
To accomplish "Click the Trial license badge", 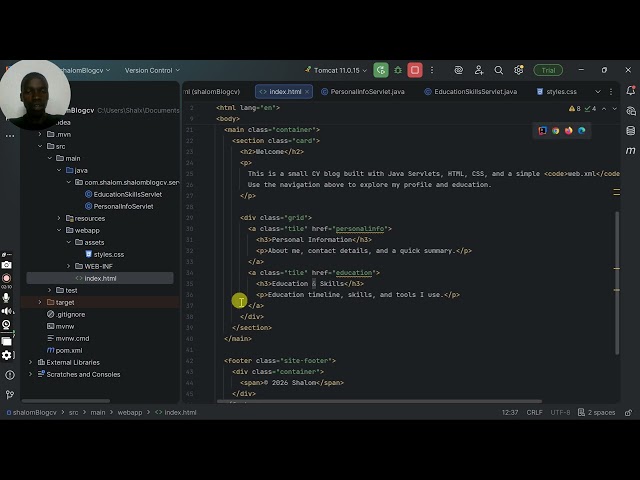I will coord(548,70).
